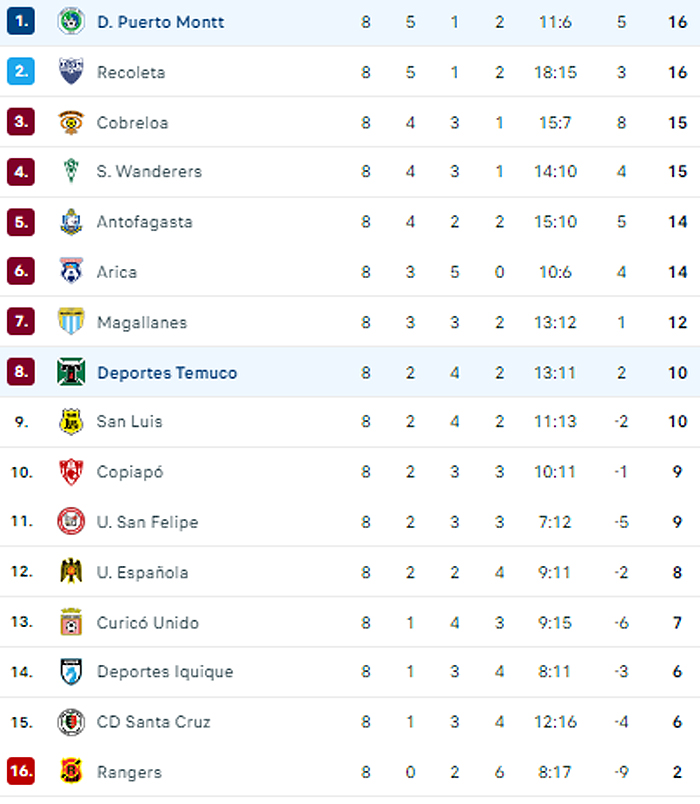Select the Copiapó team name
700x804 pixels.
pos(130,472)
